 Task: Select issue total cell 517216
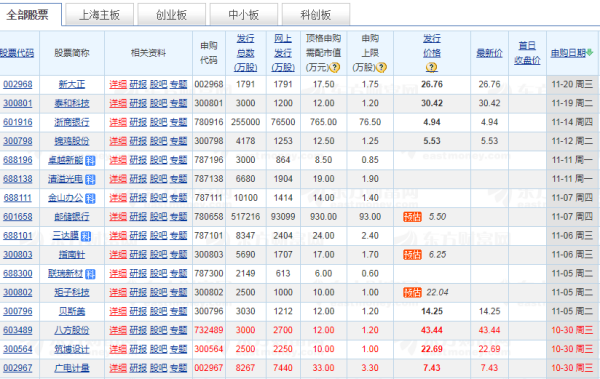point(245,217)
